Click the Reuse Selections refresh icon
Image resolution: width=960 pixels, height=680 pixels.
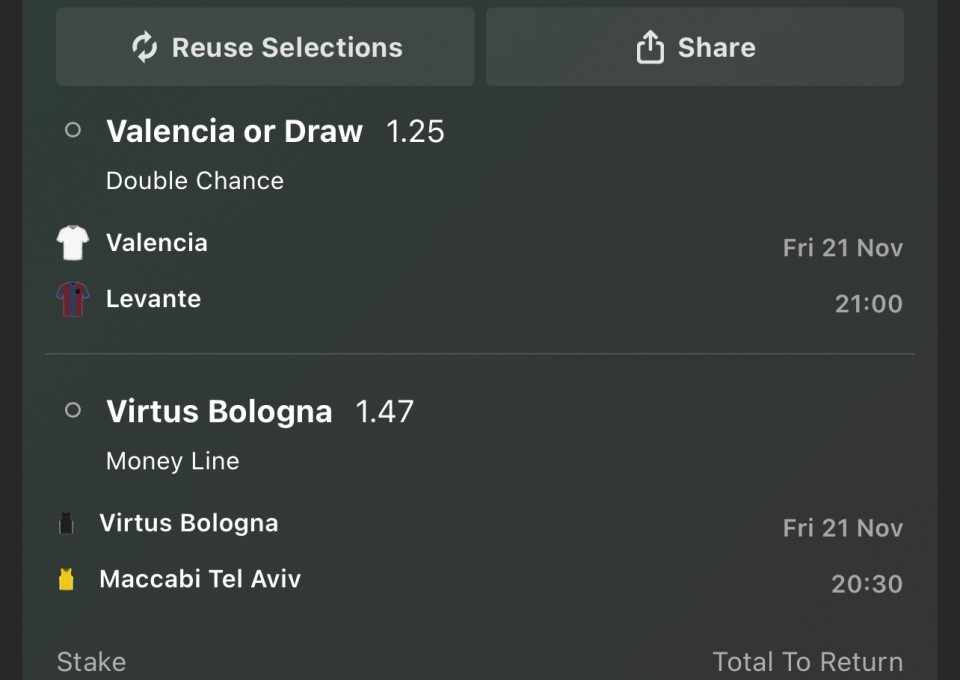tap(145, 47)
